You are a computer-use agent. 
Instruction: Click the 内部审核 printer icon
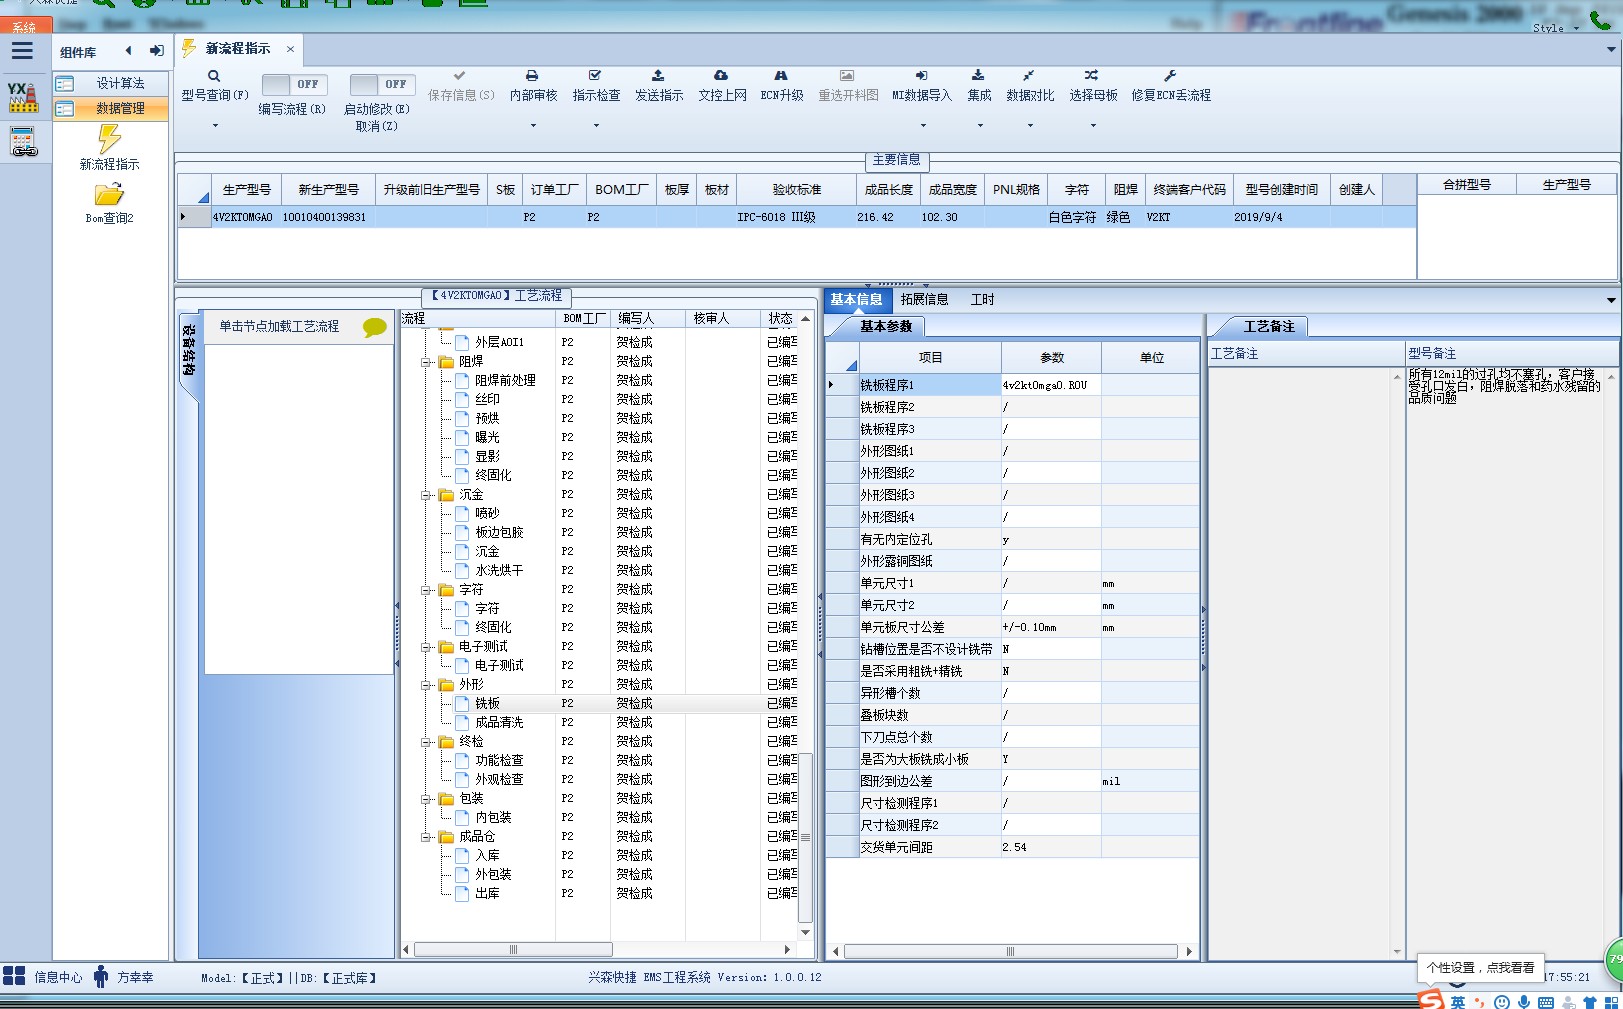532,76
